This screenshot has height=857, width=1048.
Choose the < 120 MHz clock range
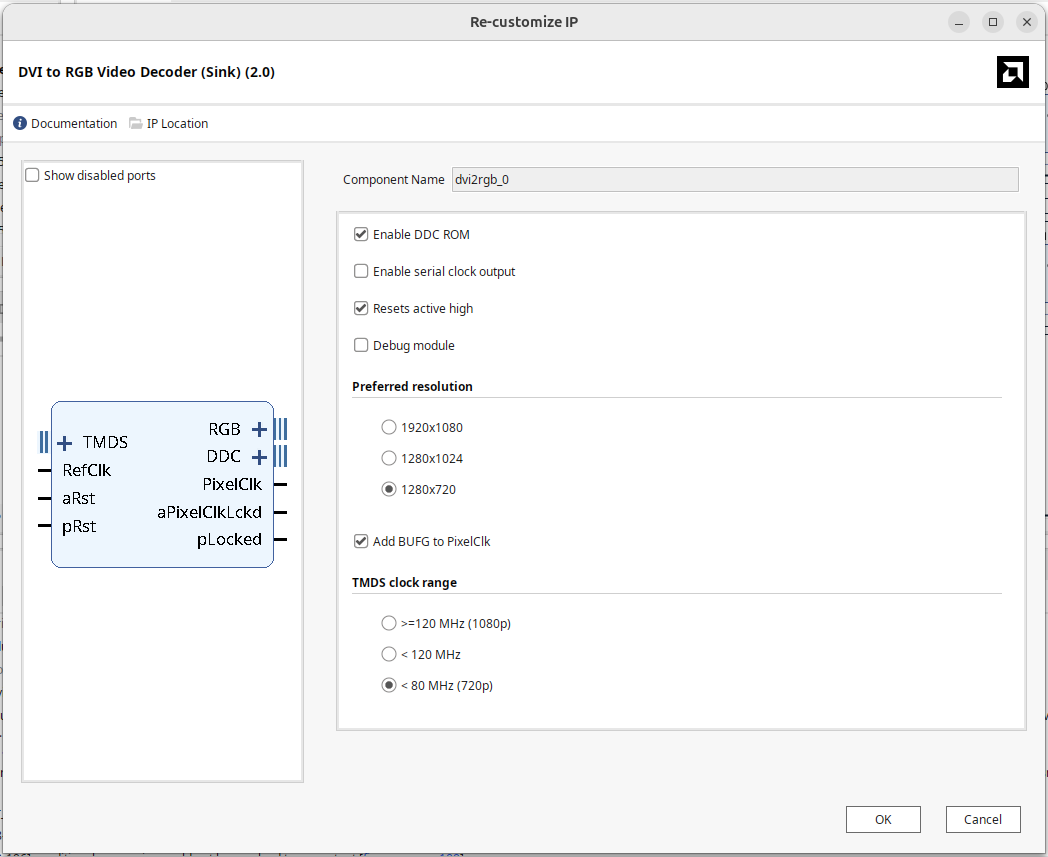389,655
